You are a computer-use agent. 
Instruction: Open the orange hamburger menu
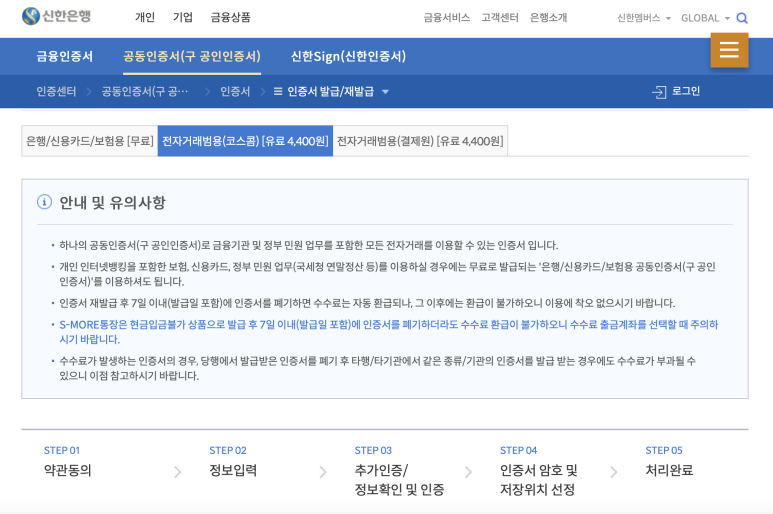(729, 50)
